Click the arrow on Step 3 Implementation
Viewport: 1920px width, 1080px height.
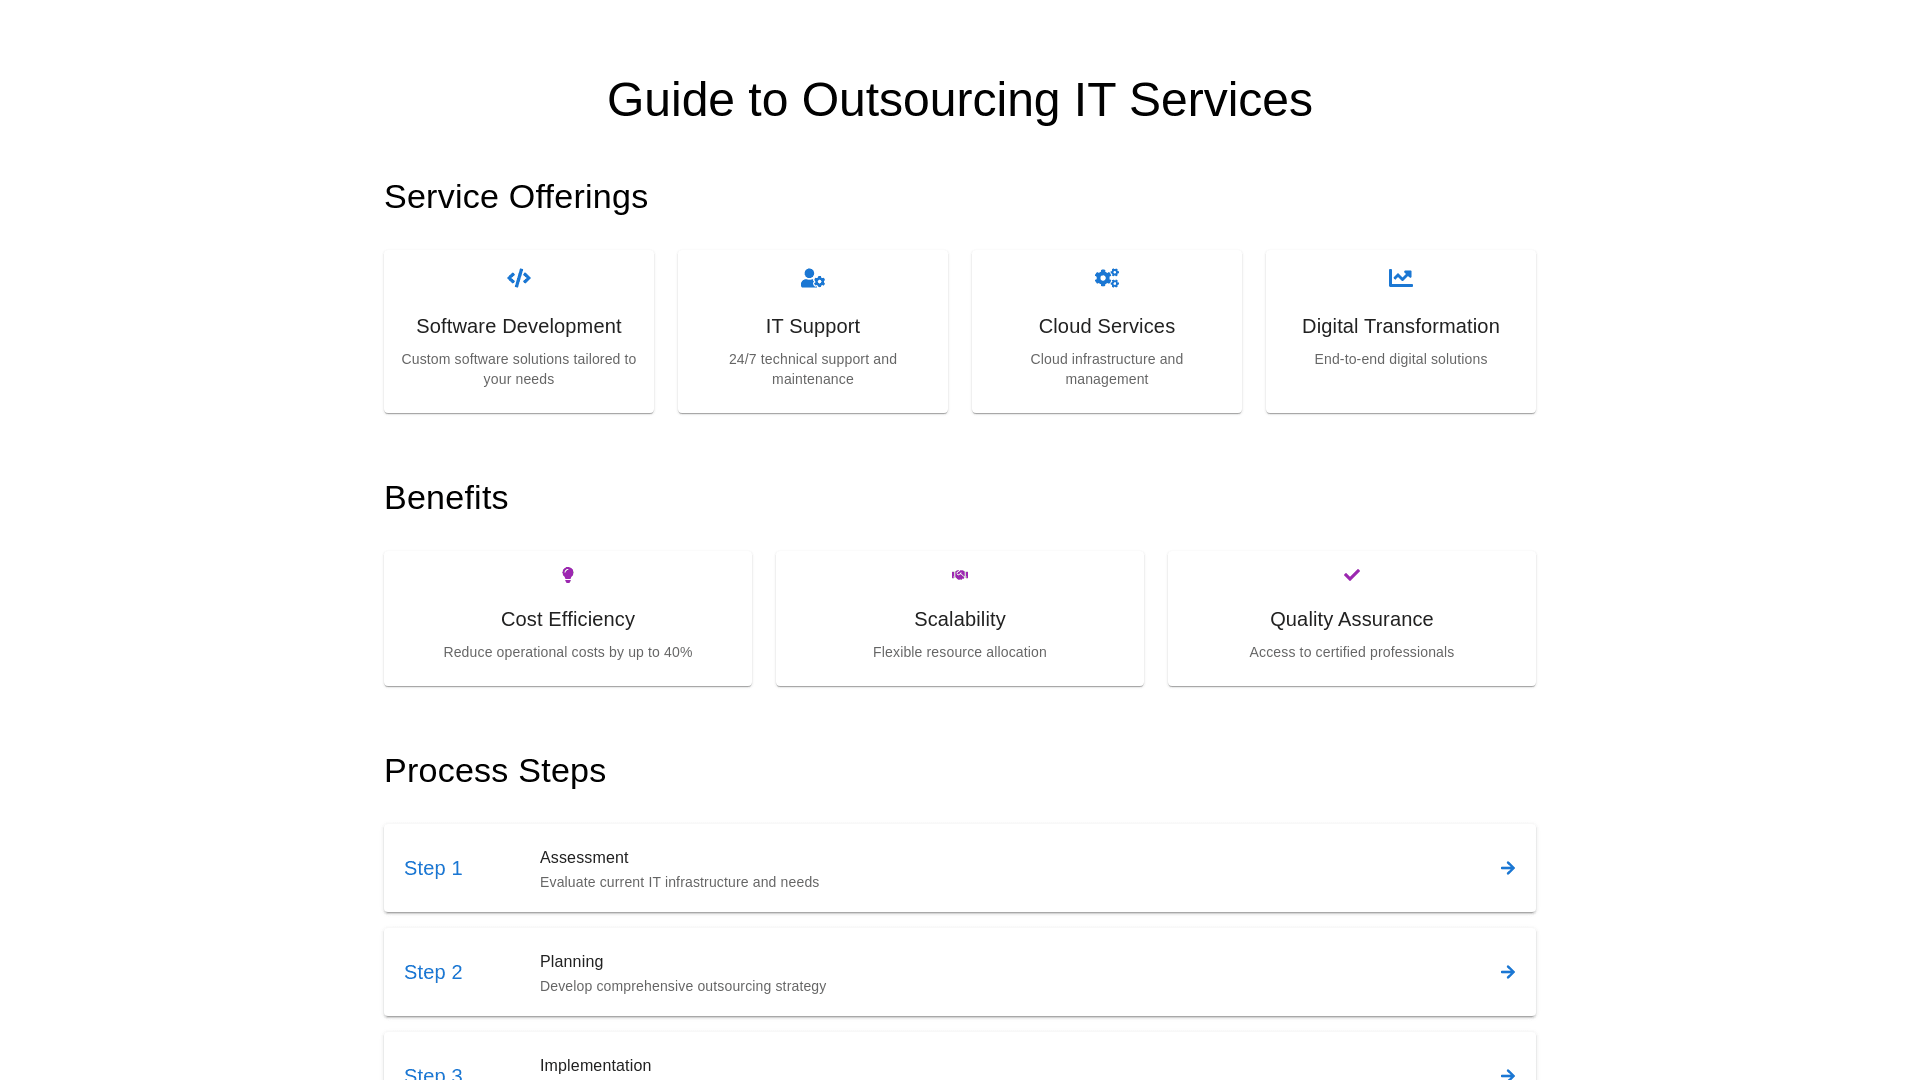point(1508,1074)
